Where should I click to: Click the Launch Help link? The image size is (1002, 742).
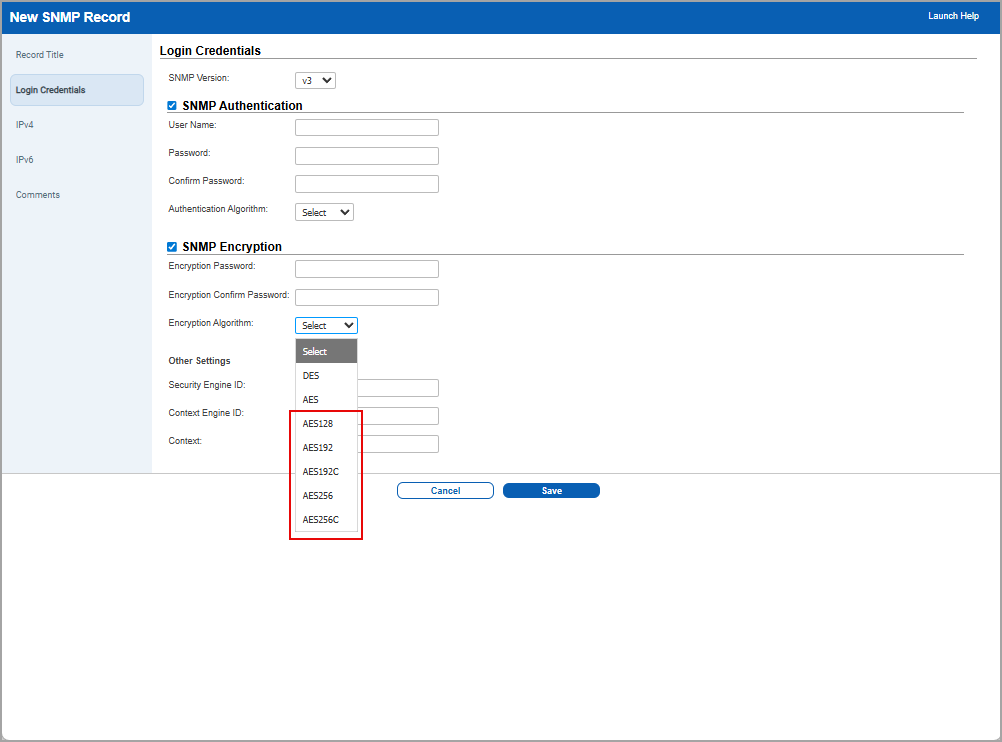click(x=953, y=16)
